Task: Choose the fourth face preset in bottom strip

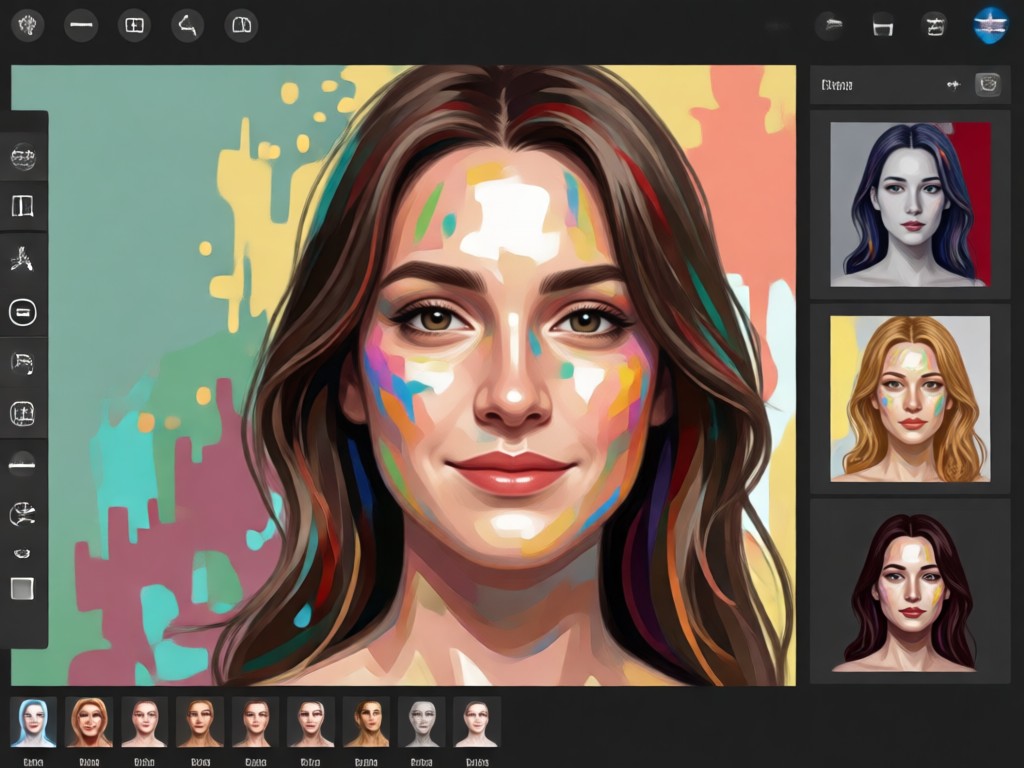Action: click(x=200, y=722)
